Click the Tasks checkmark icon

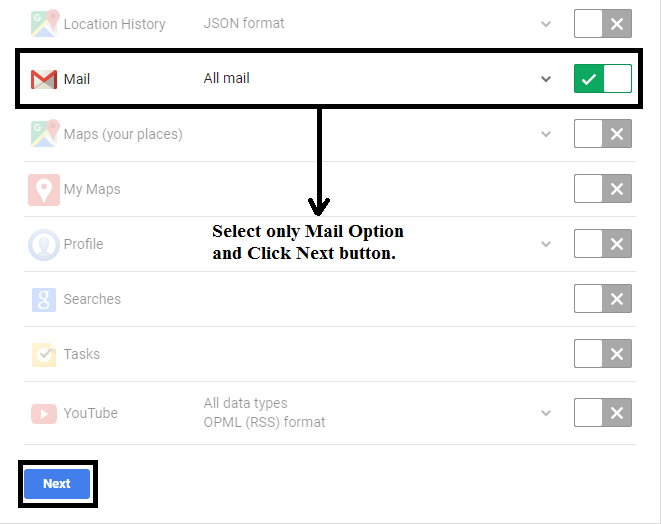click(x=43, y=354)
